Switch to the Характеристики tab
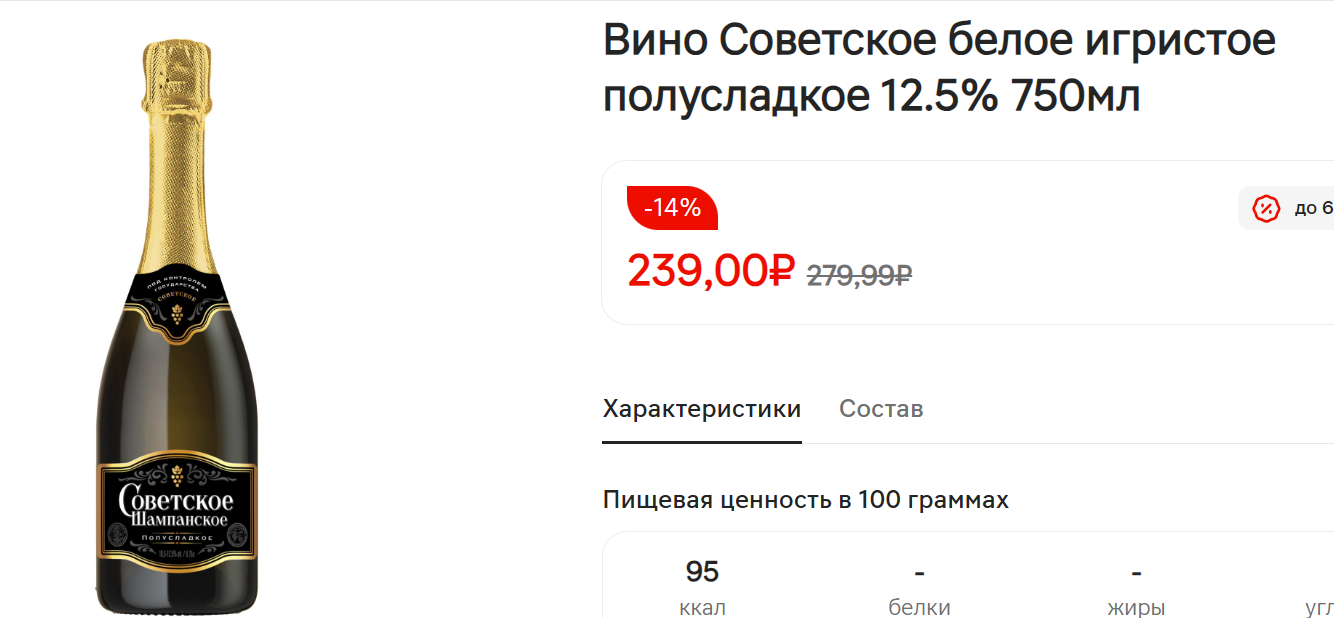Image resolution: width=1334 pixels, height=618 pixels. (x=702, y=409)
